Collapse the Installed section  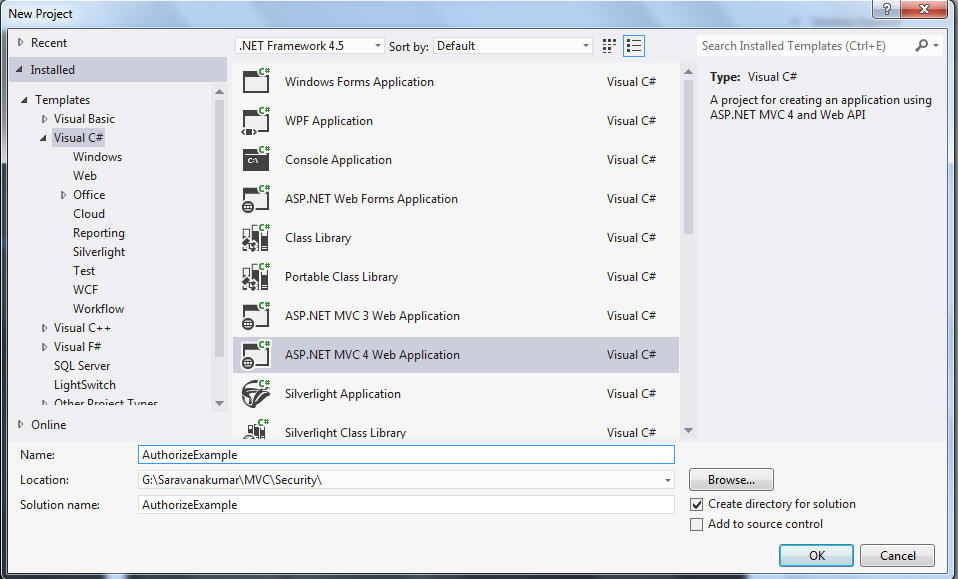(20, 70)
